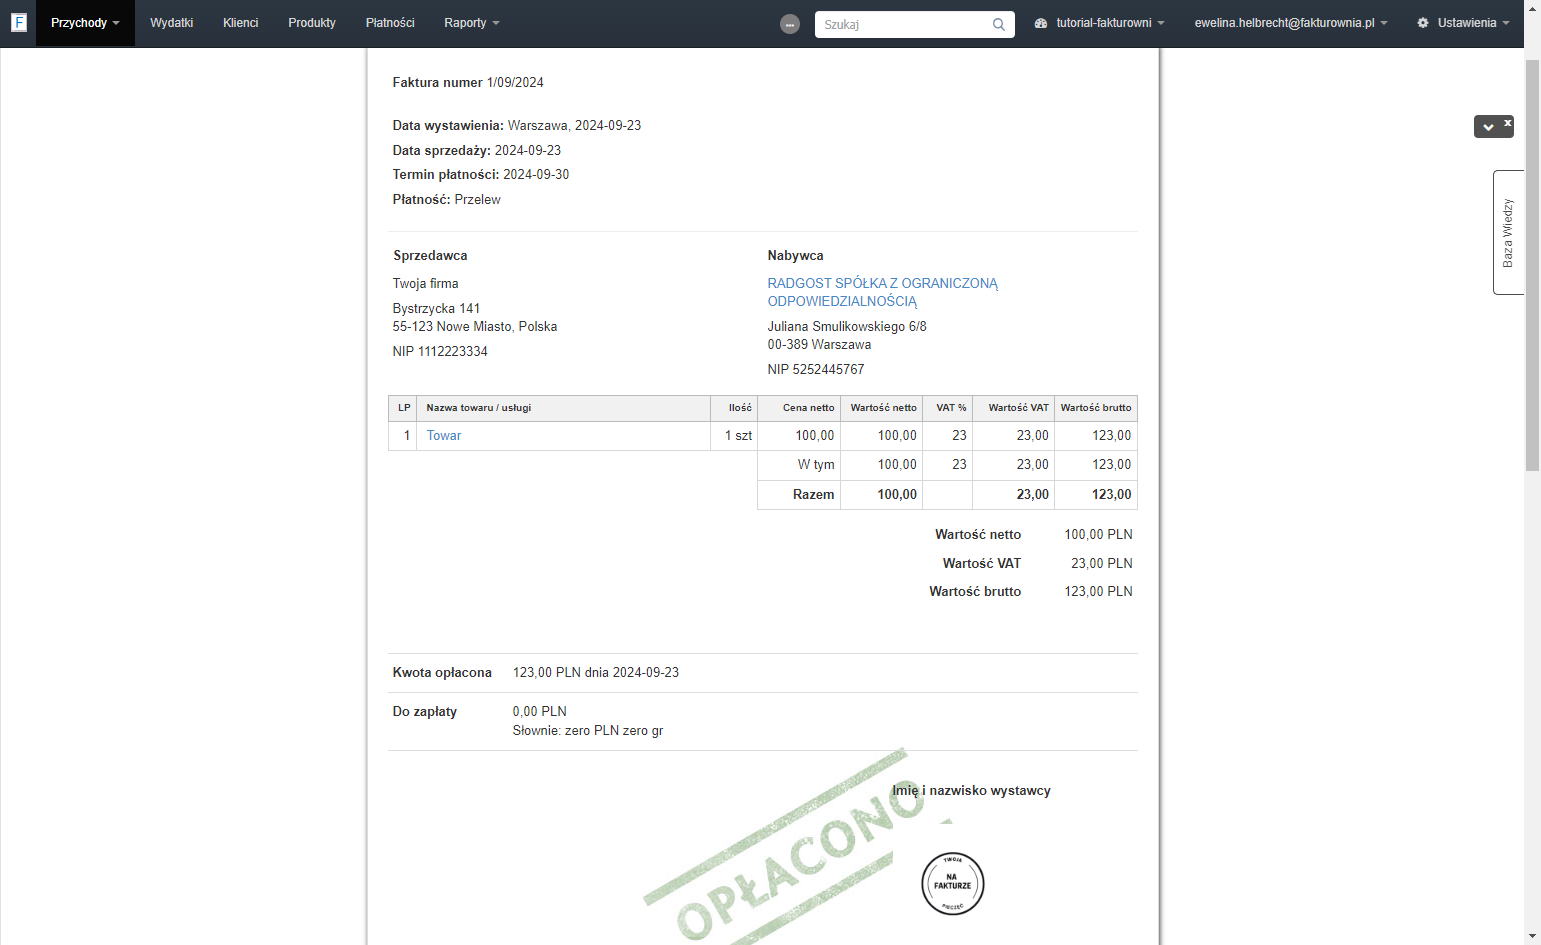1541x945 pixels.
Task: Click the buyer 'NIP 5252445767'
Action: (x=816, y=370)
